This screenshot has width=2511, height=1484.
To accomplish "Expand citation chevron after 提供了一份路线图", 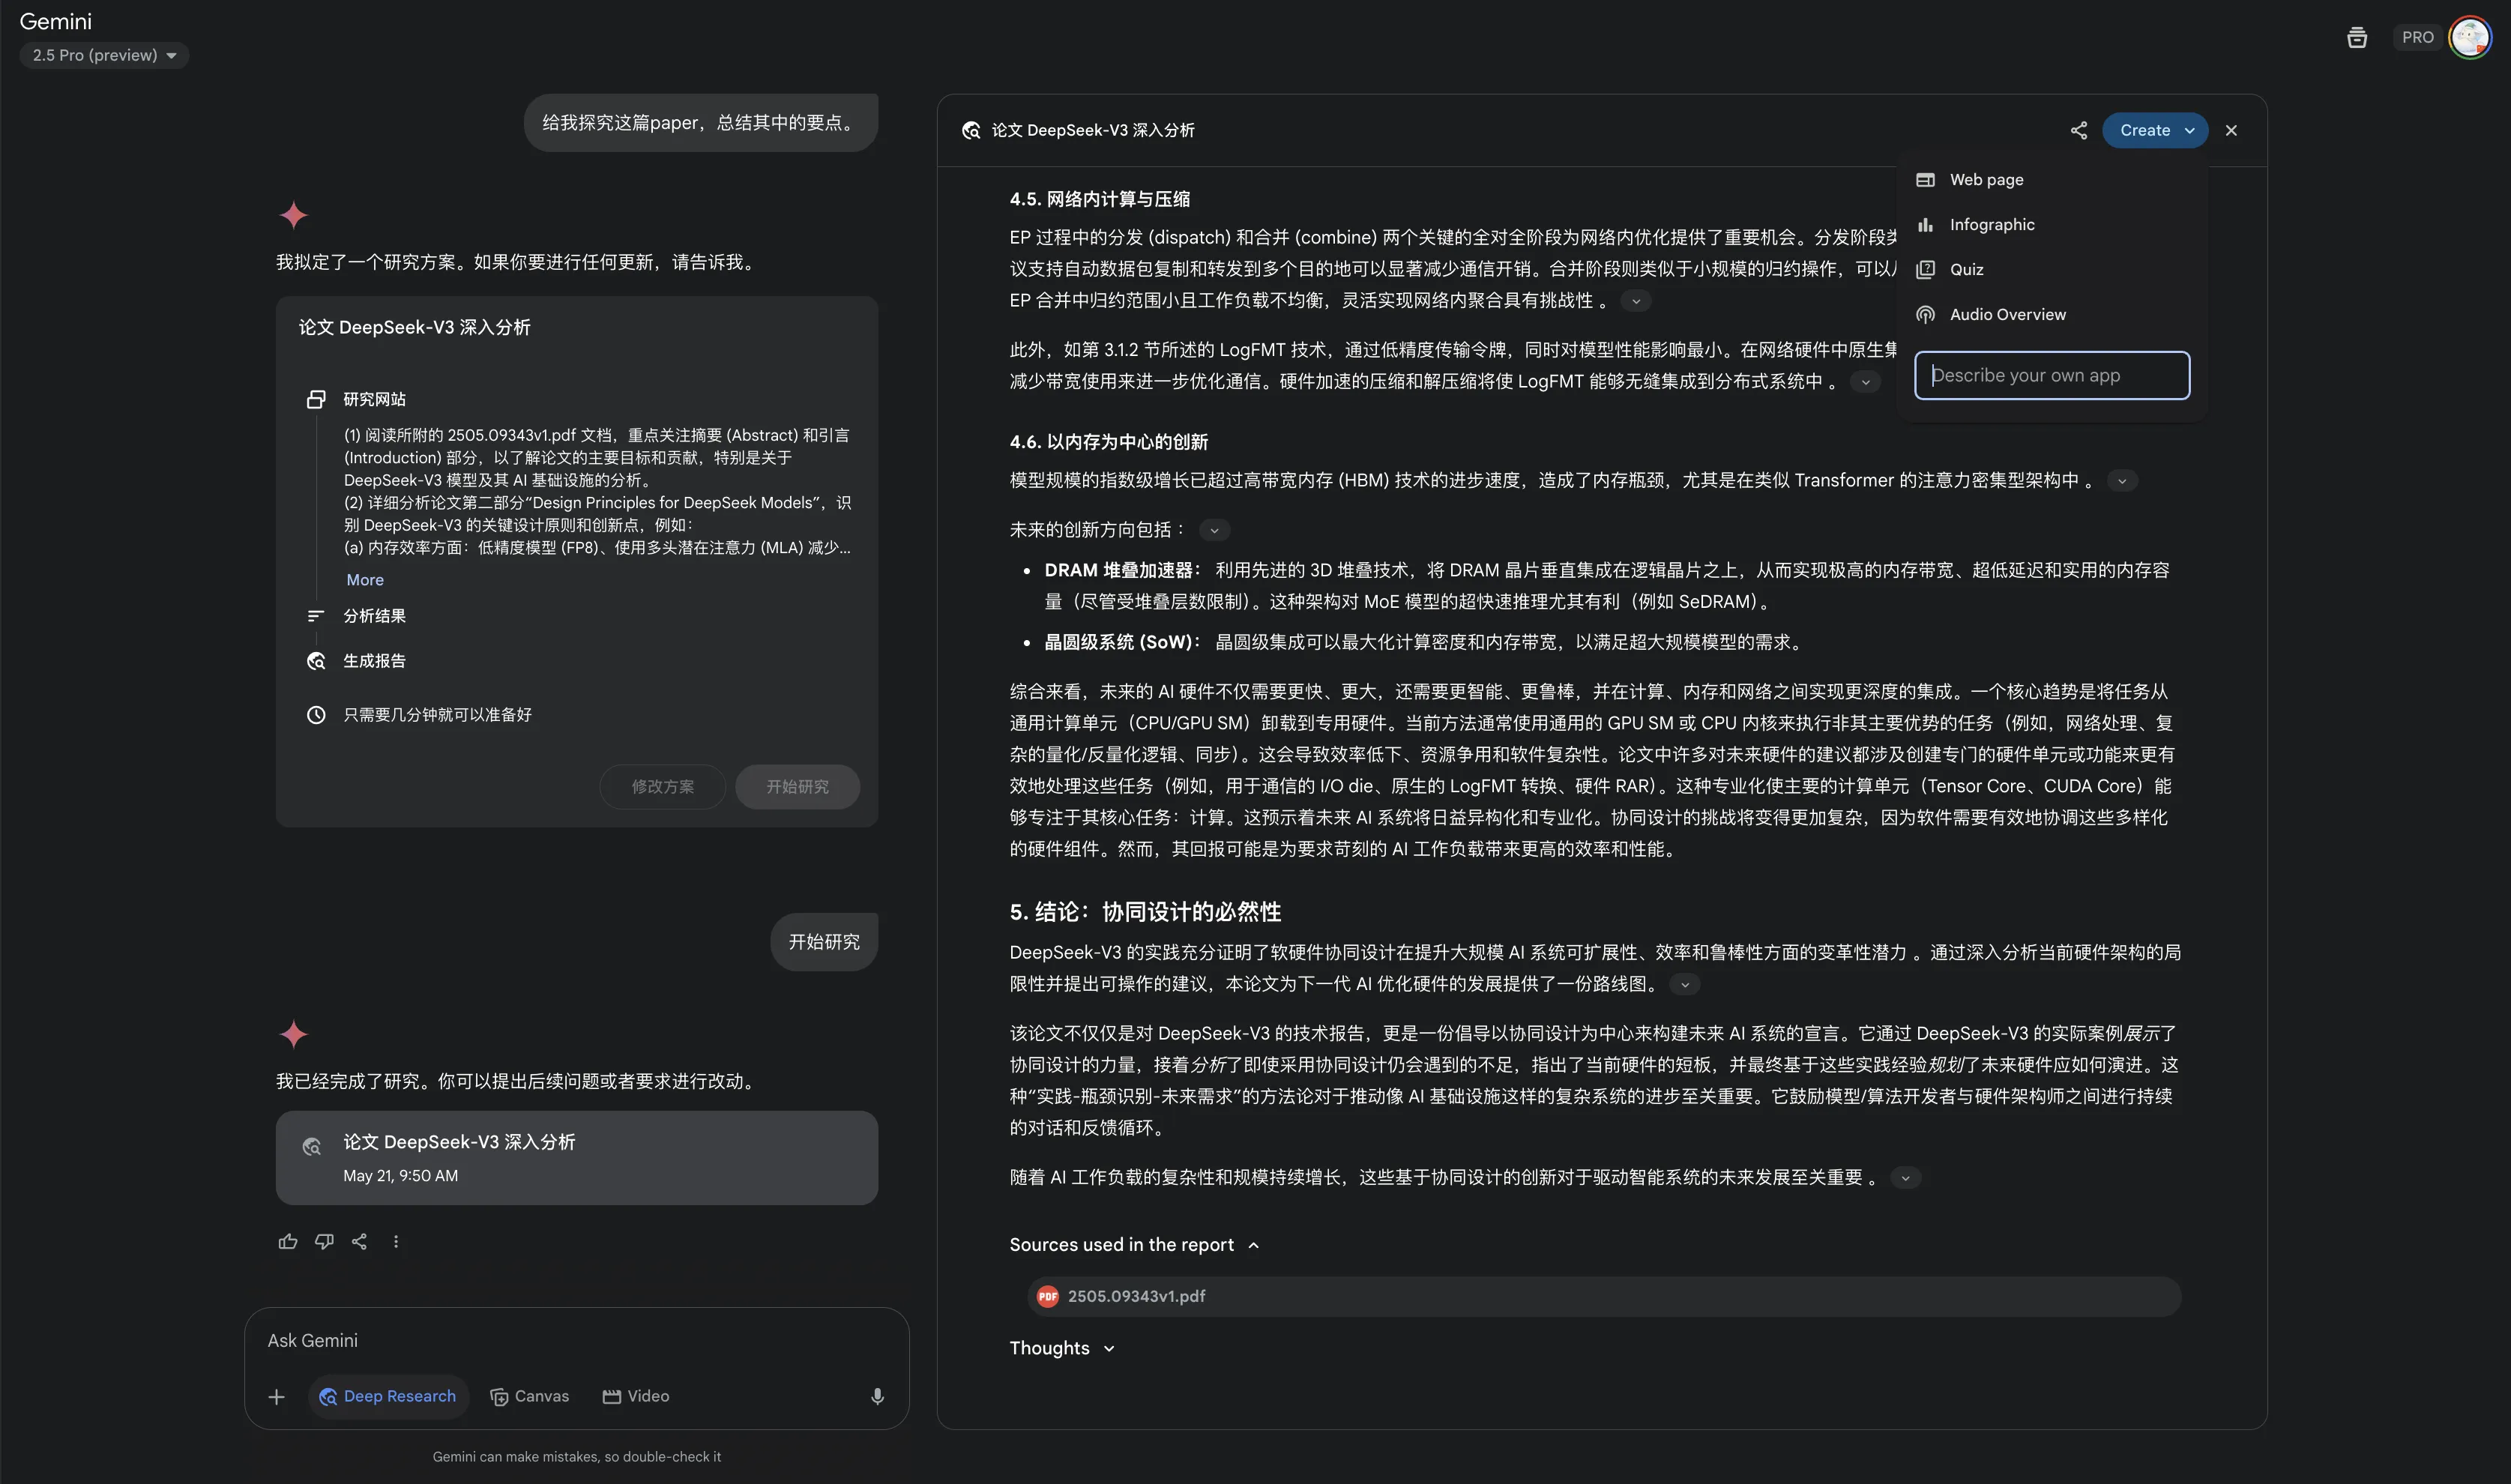I will pyautogui.click(x=1685, y=985).
